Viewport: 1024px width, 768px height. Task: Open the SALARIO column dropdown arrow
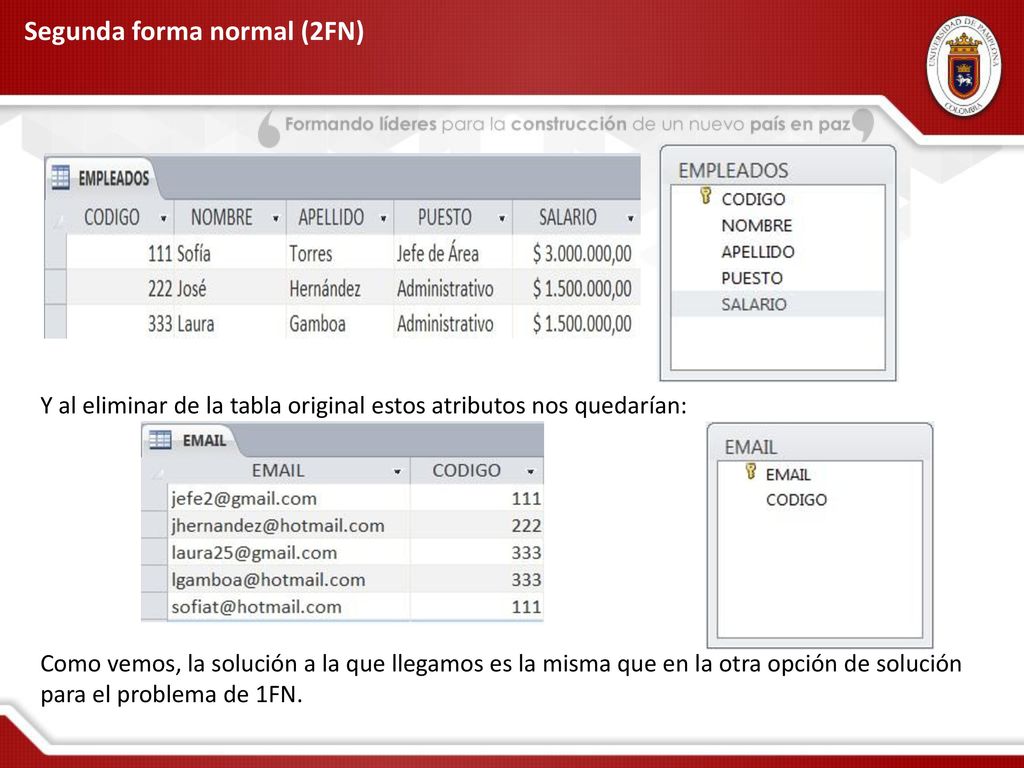[630, 219]
